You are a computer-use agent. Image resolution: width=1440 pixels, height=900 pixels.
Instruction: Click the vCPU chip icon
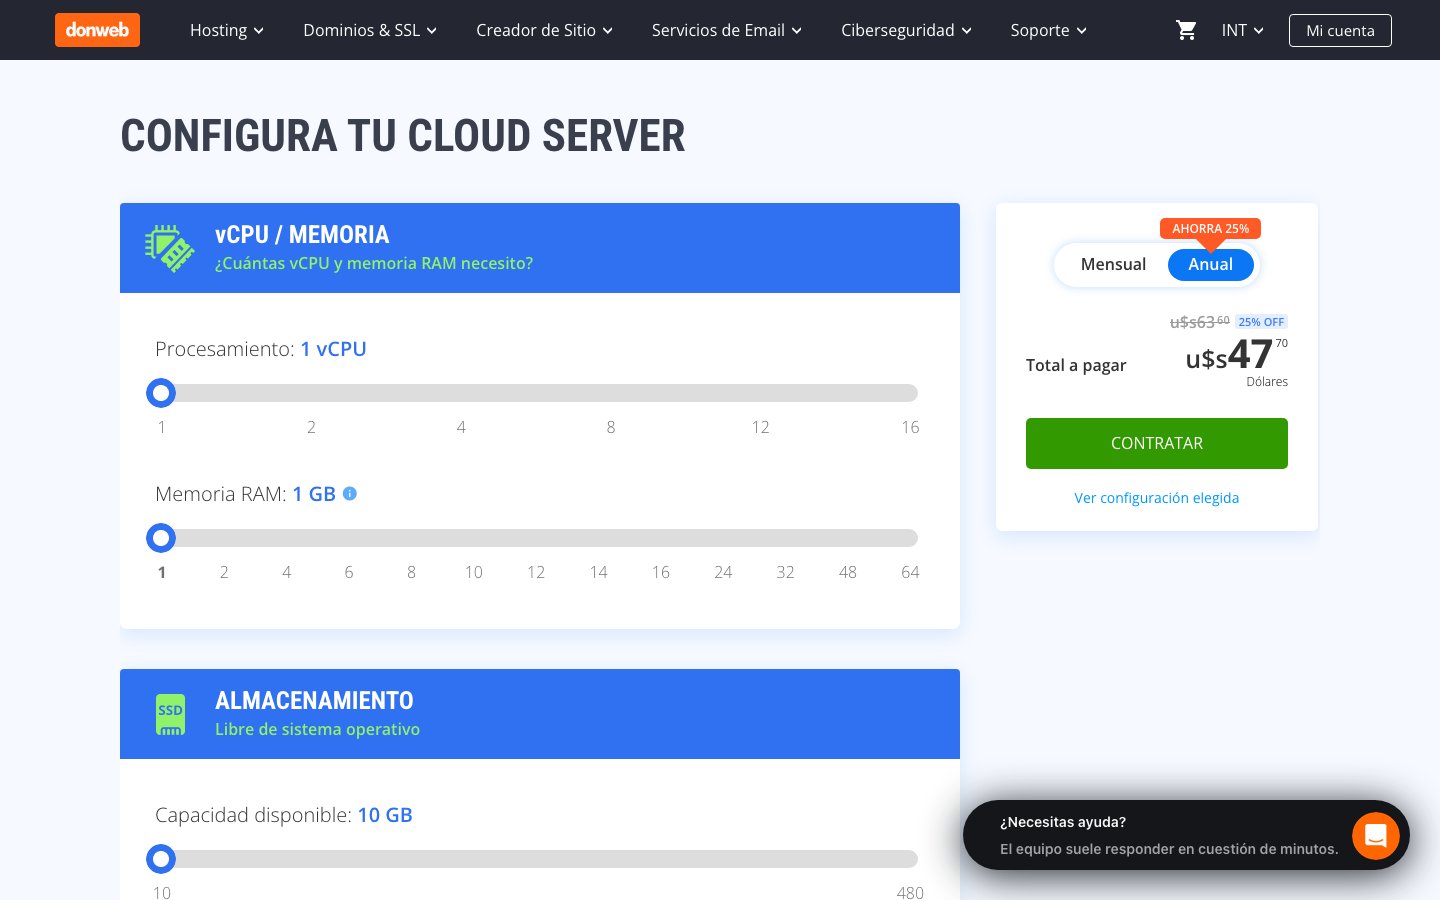click(x=170, y=248)
